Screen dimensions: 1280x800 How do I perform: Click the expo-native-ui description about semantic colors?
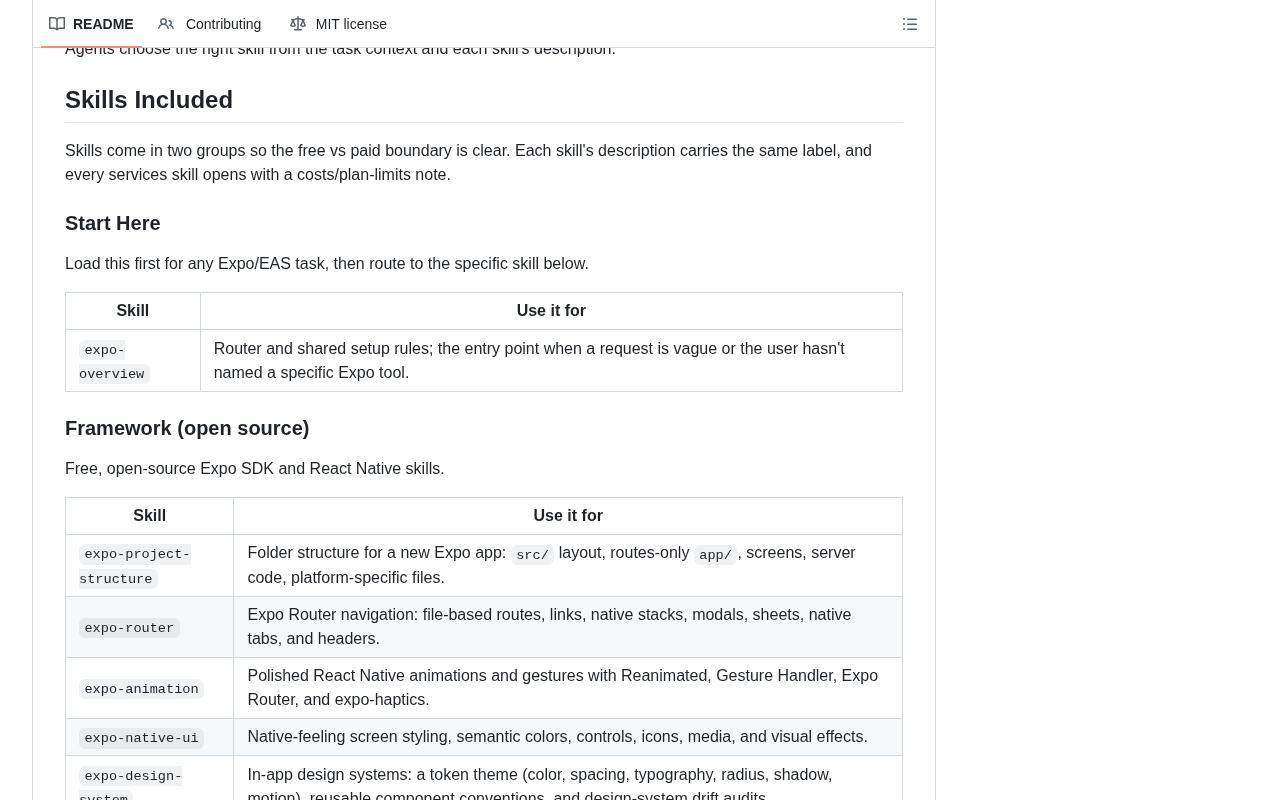click(x=557, y=737)
